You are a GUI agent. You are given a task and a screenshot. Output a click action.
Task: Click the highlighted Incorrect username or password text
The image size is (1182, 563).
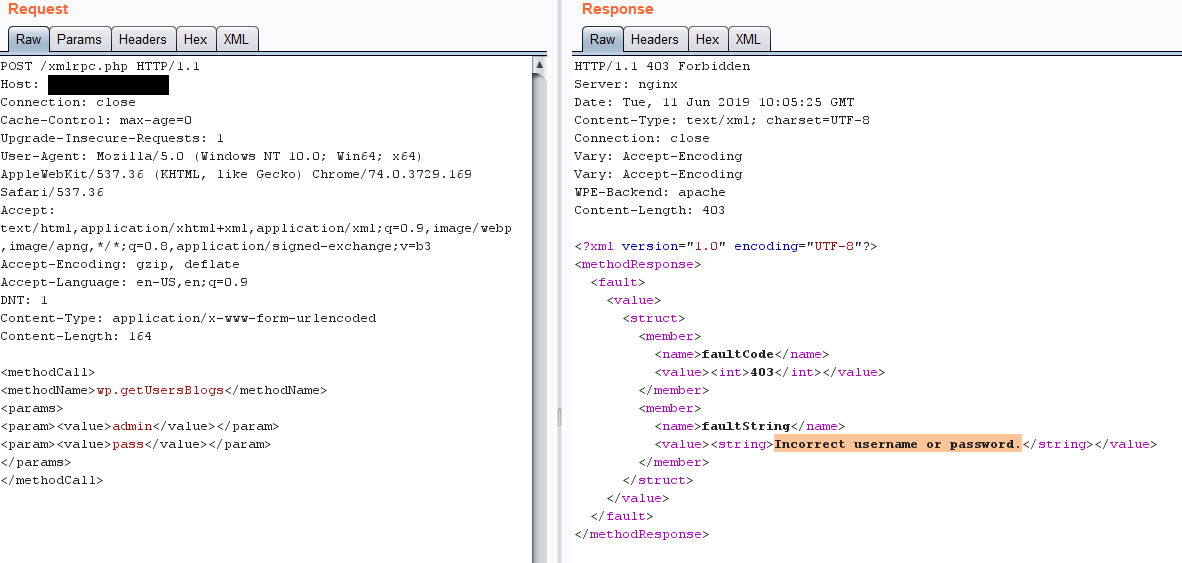pos(897,444)
